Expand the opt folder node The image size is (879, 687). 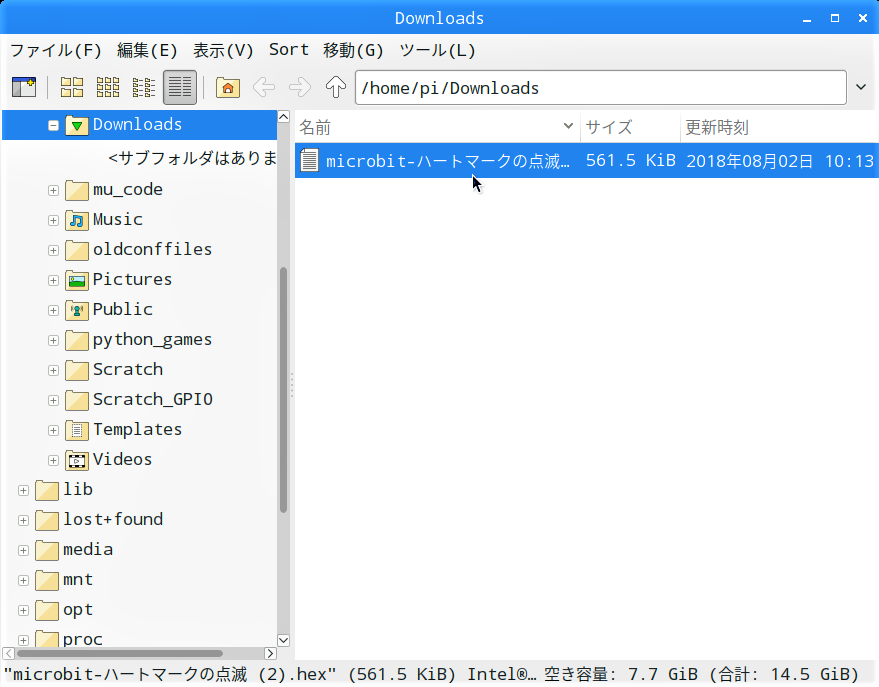(x=24, y=611)
